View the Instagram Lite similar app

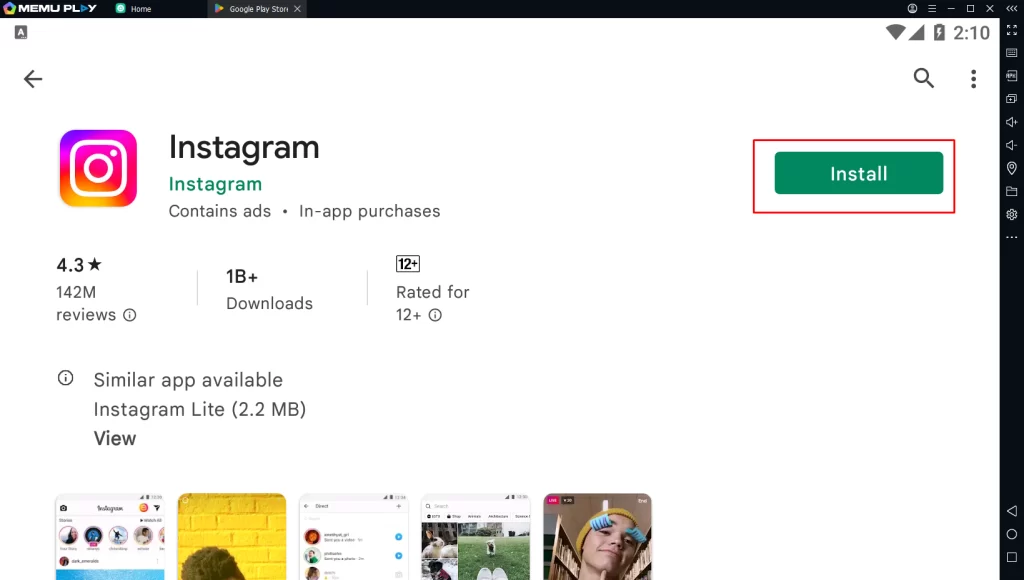point(115,438)
